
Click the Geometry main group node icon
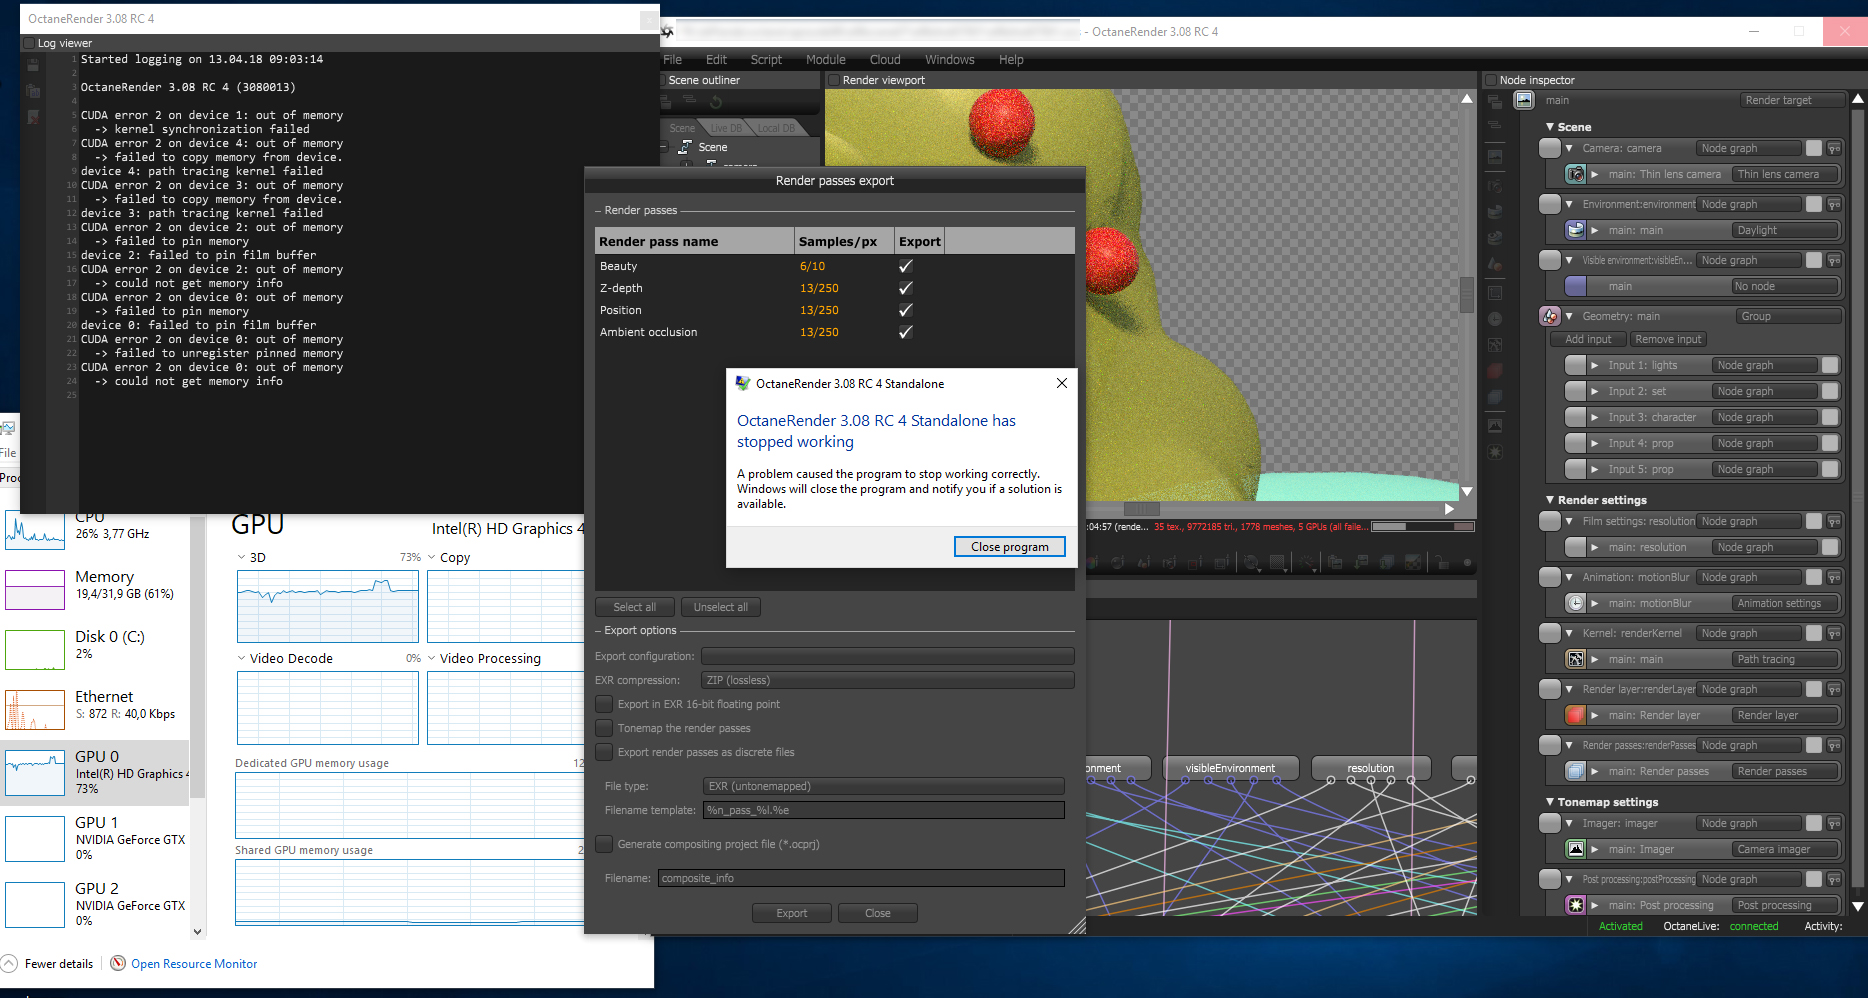pos(1550,316)
